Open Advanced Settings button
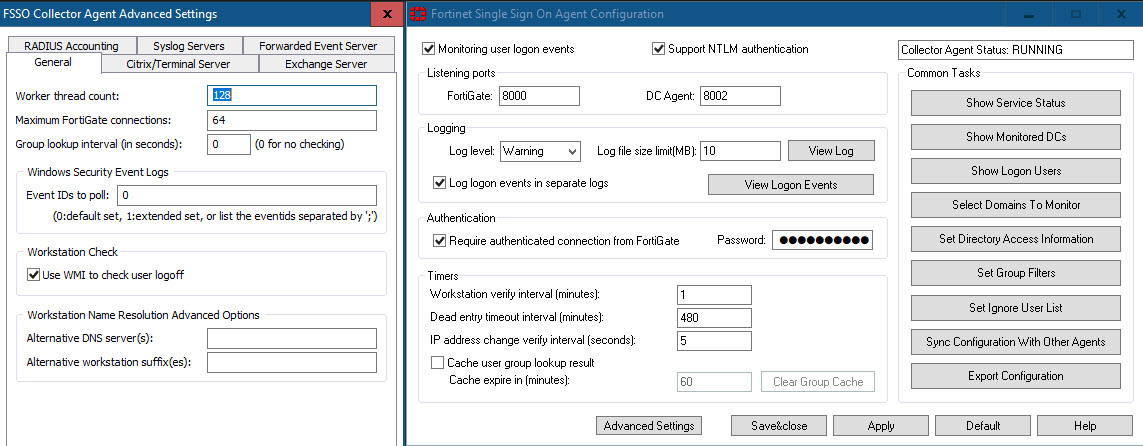Image resolution: width=1143 pixels, height=446 pixels. [x=649, y=426]
